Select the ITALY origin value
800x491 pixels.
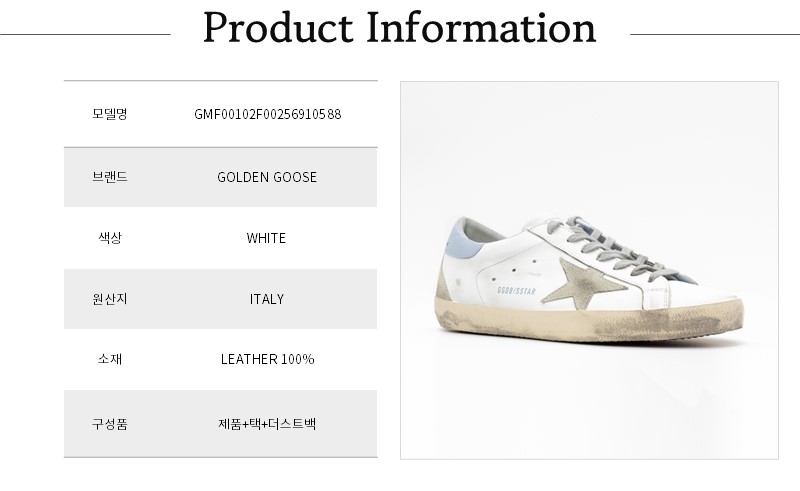(x=267, y=299)
